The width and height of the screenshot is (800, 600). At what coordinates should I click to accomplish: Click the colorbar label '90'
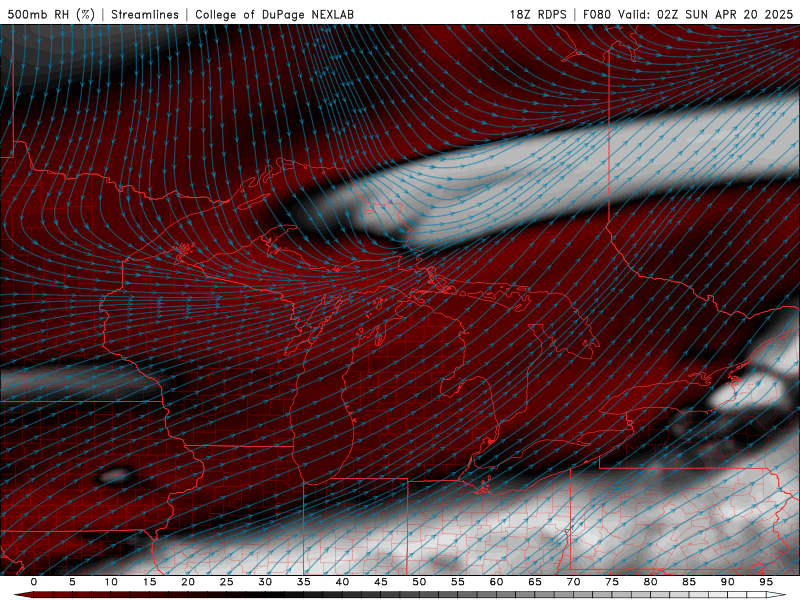727,582
